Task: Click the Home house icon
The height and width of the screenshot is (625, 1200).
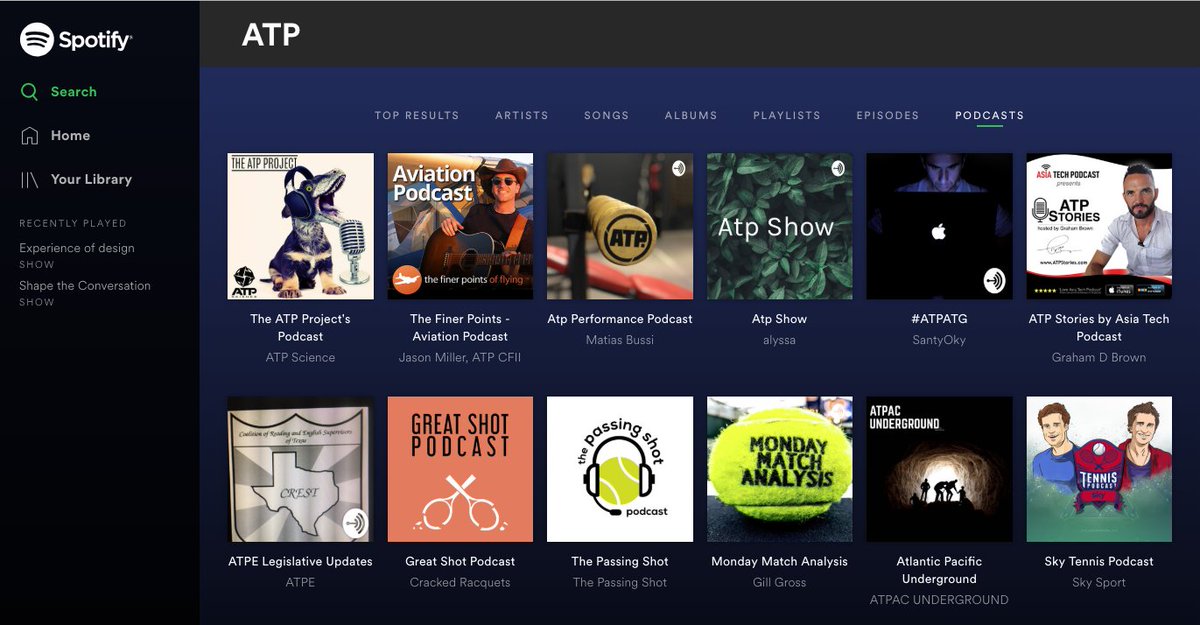Action: tap(30, 136)
